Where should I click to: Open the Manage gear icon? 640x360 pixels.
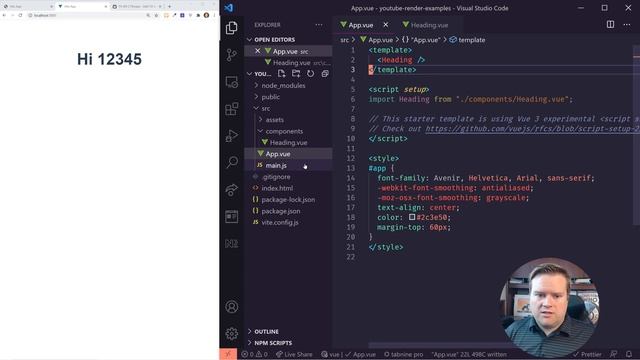click(231, 333)
